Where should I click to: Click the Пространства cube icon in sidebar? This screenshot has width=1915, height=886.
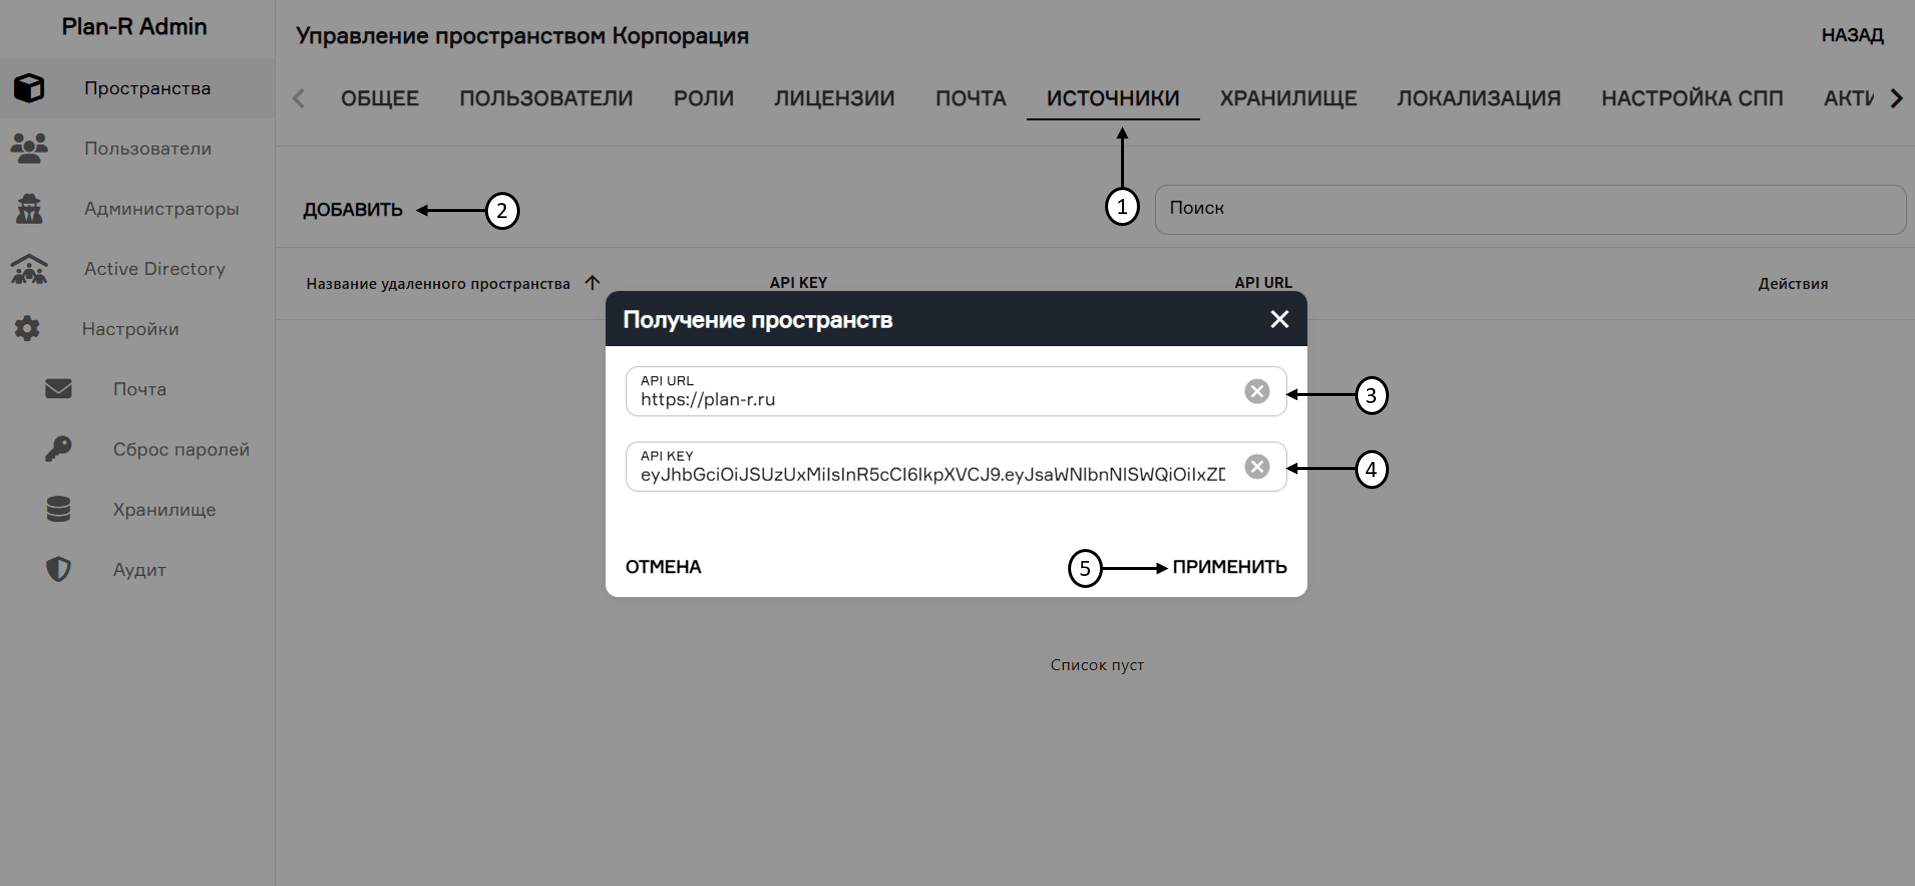pyautogui.click(x=29, y=88)
